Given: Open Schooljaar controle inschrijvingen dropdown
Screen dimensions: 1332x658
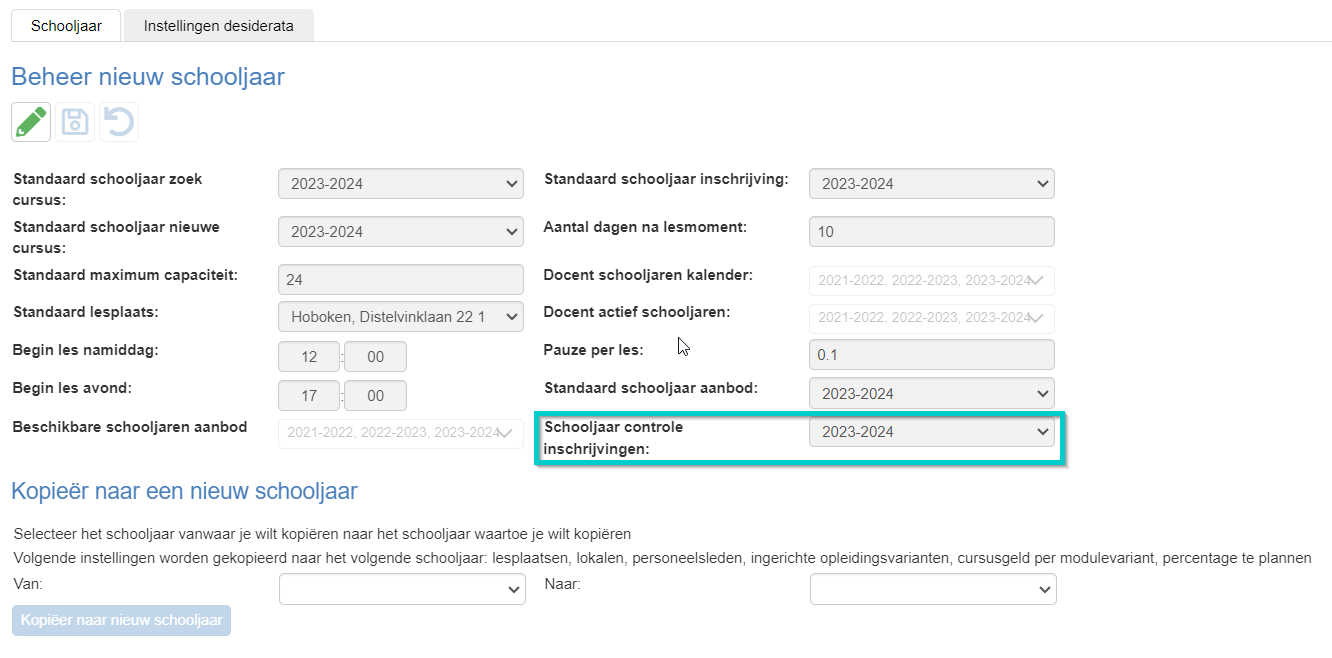Looking at the screenshot, I should click(x=932, y=431).
